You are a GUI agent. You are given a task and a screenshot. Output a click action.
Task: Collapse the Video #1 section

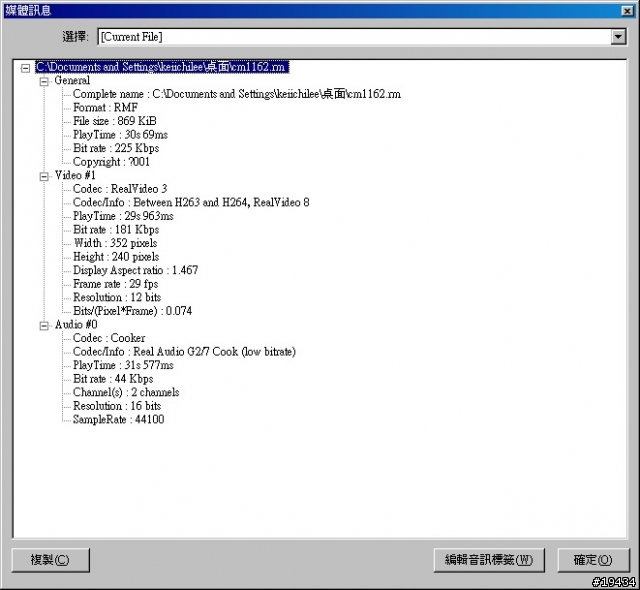pos(44,176)
